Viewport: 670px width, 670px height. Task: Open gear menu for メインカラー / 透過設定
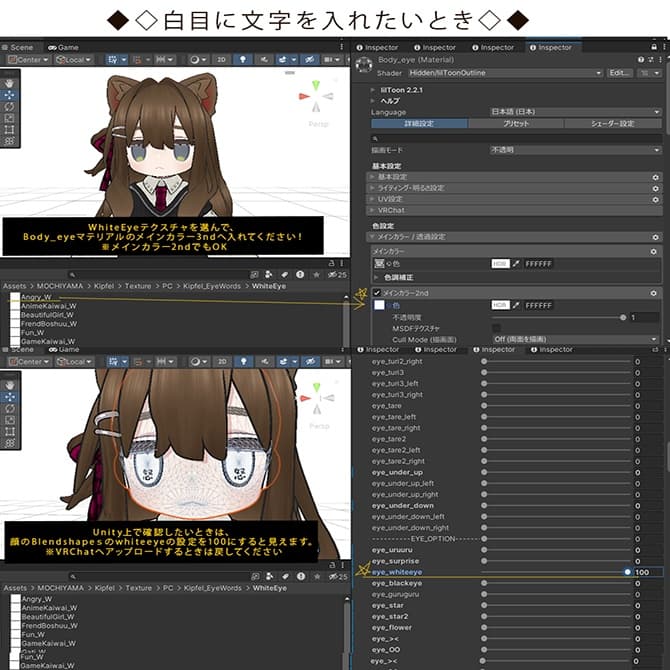click(655, 237)
